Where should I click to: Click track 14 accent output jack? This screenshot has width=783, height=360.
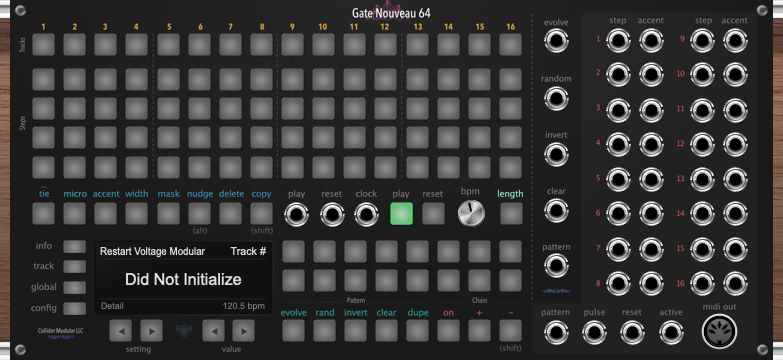click(x=735, y=214)
